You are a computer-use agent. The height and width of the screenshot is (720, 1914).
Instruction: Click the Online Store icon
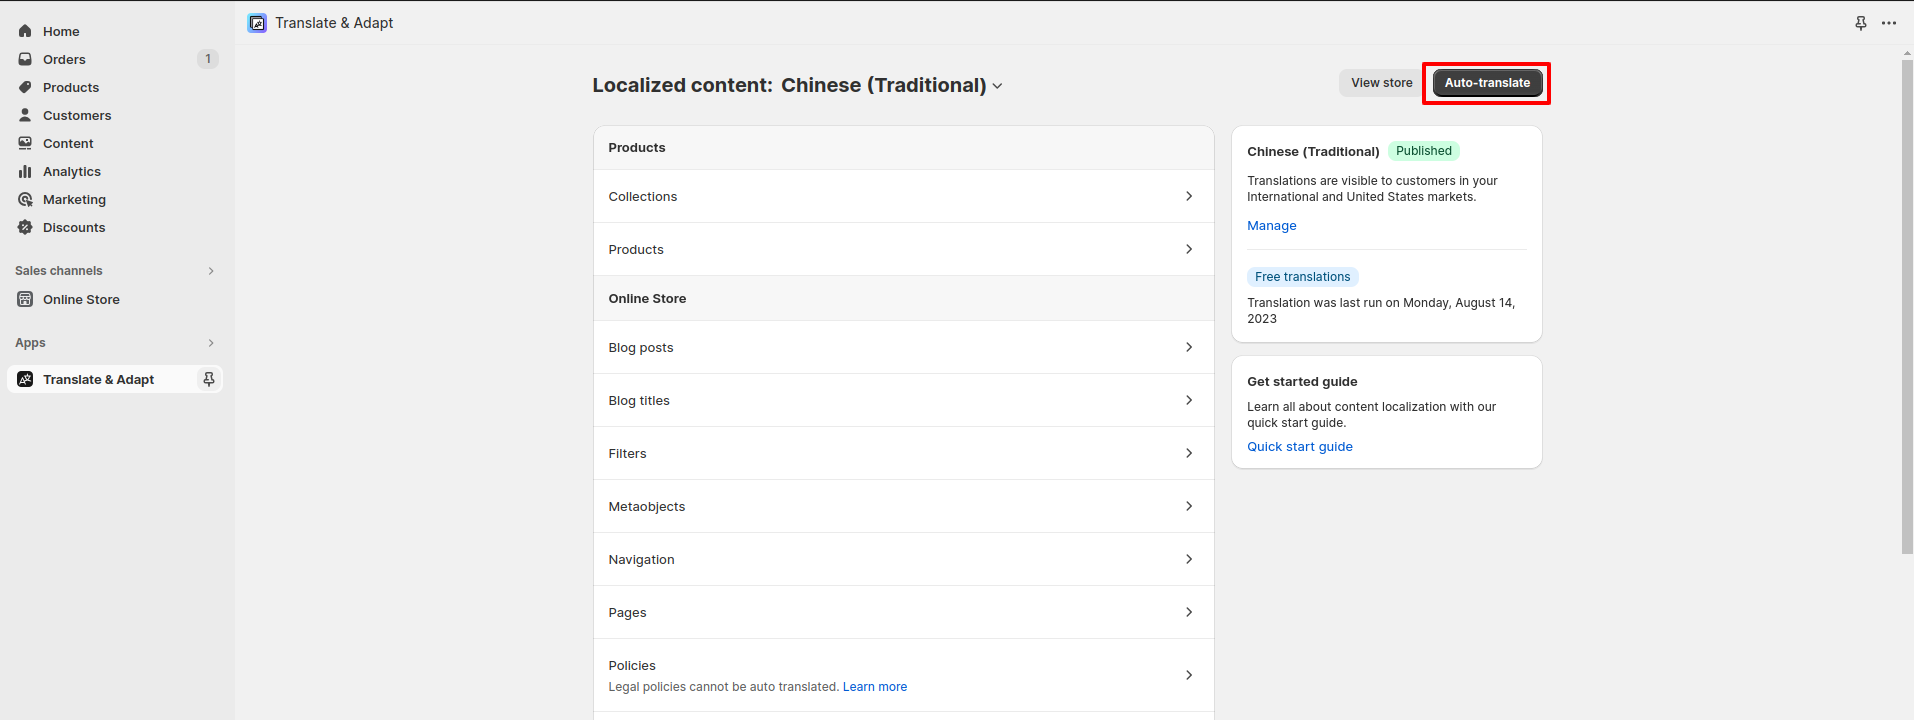(x=25, y=299)
